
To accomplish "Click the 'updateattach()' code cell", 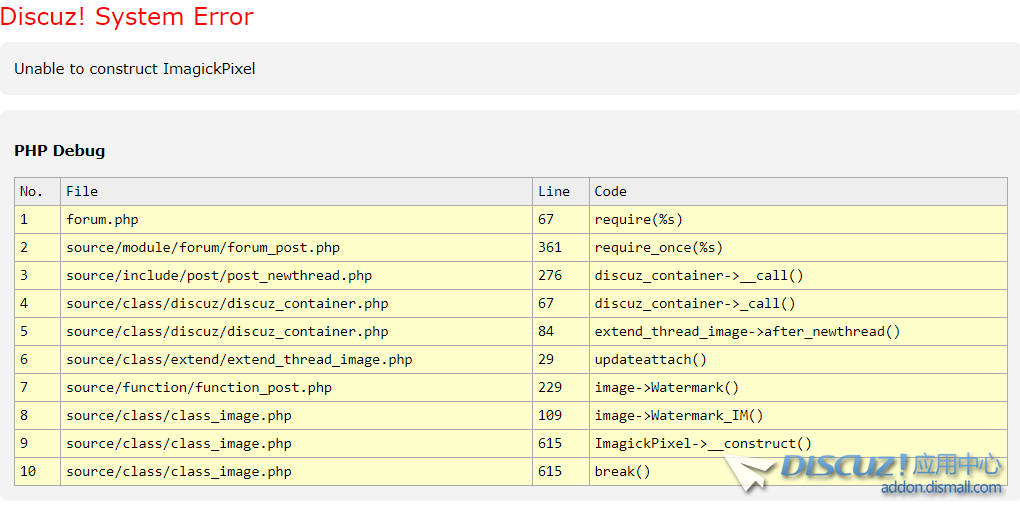I will 798,360.
